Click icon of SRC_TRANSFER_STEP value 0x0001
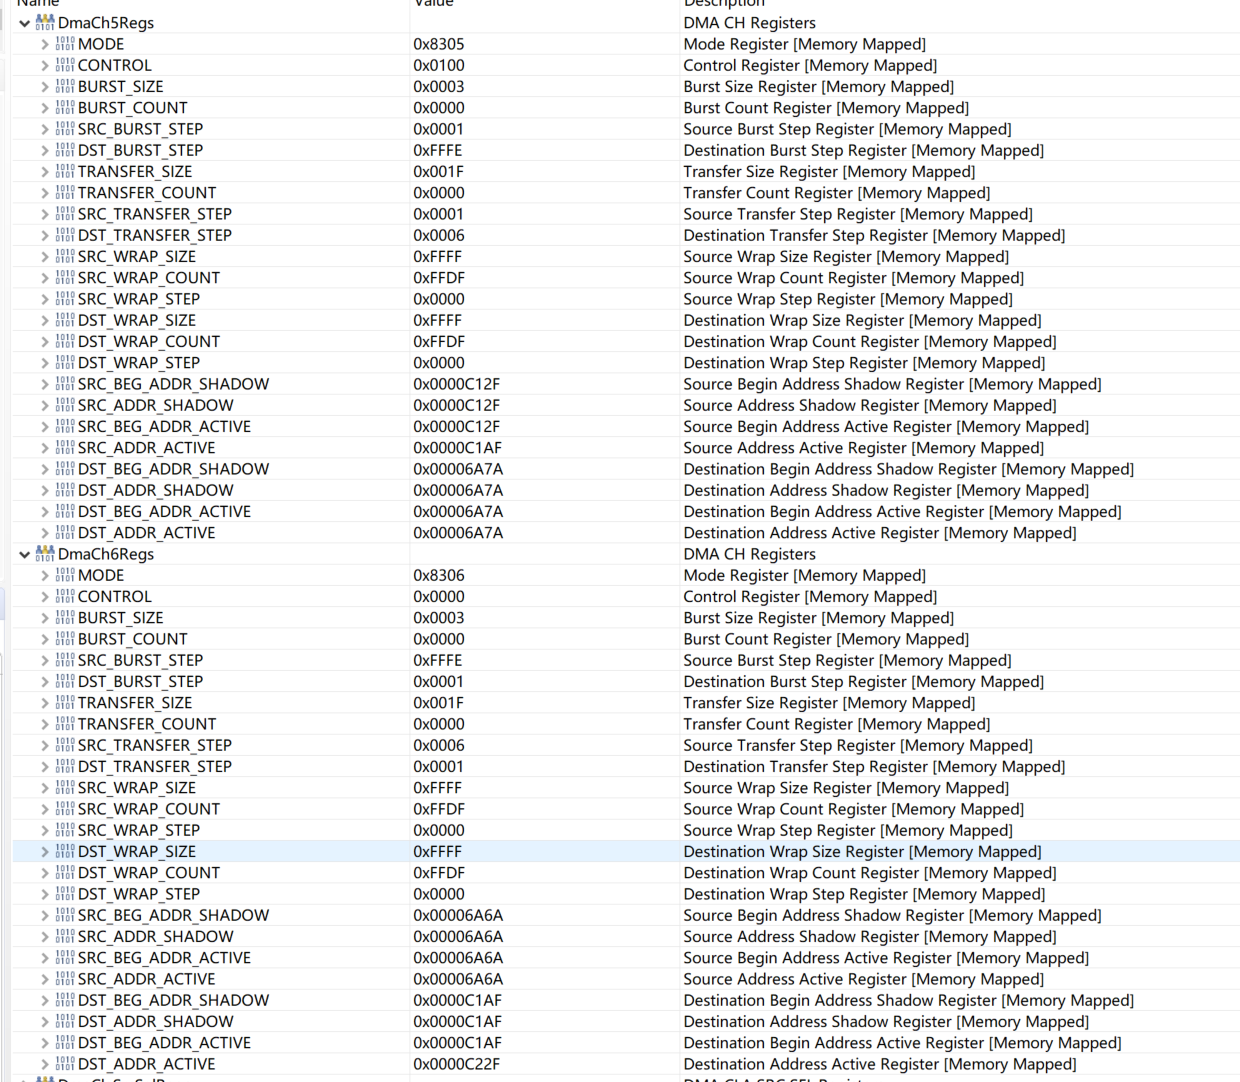The height and width of the screenshot is (1082, 1240). (65, 214)
